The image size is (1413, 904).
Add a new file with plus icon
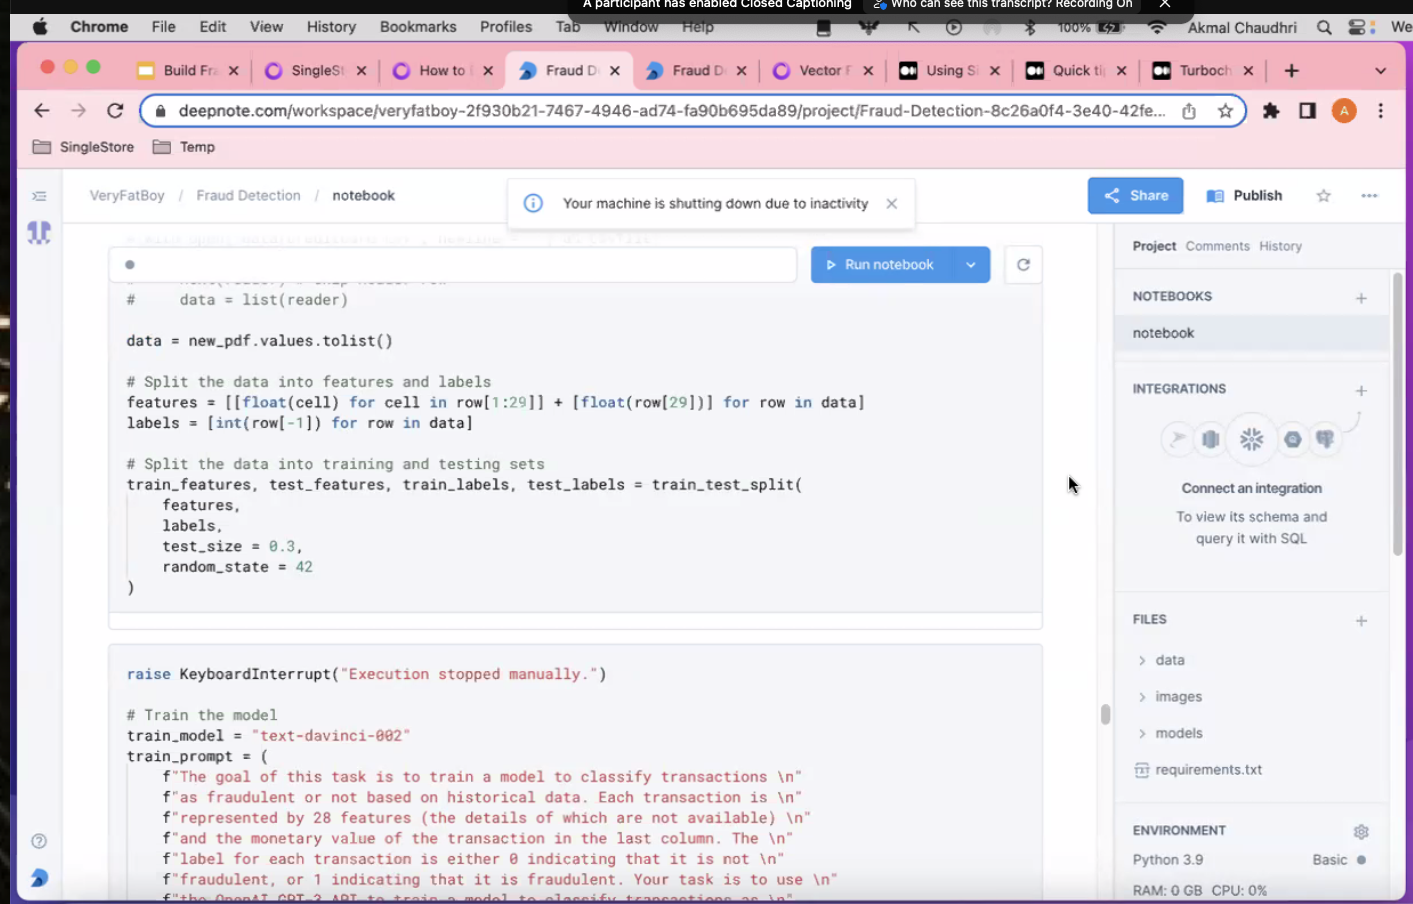pyautogui.click(x=1360, y=621)
